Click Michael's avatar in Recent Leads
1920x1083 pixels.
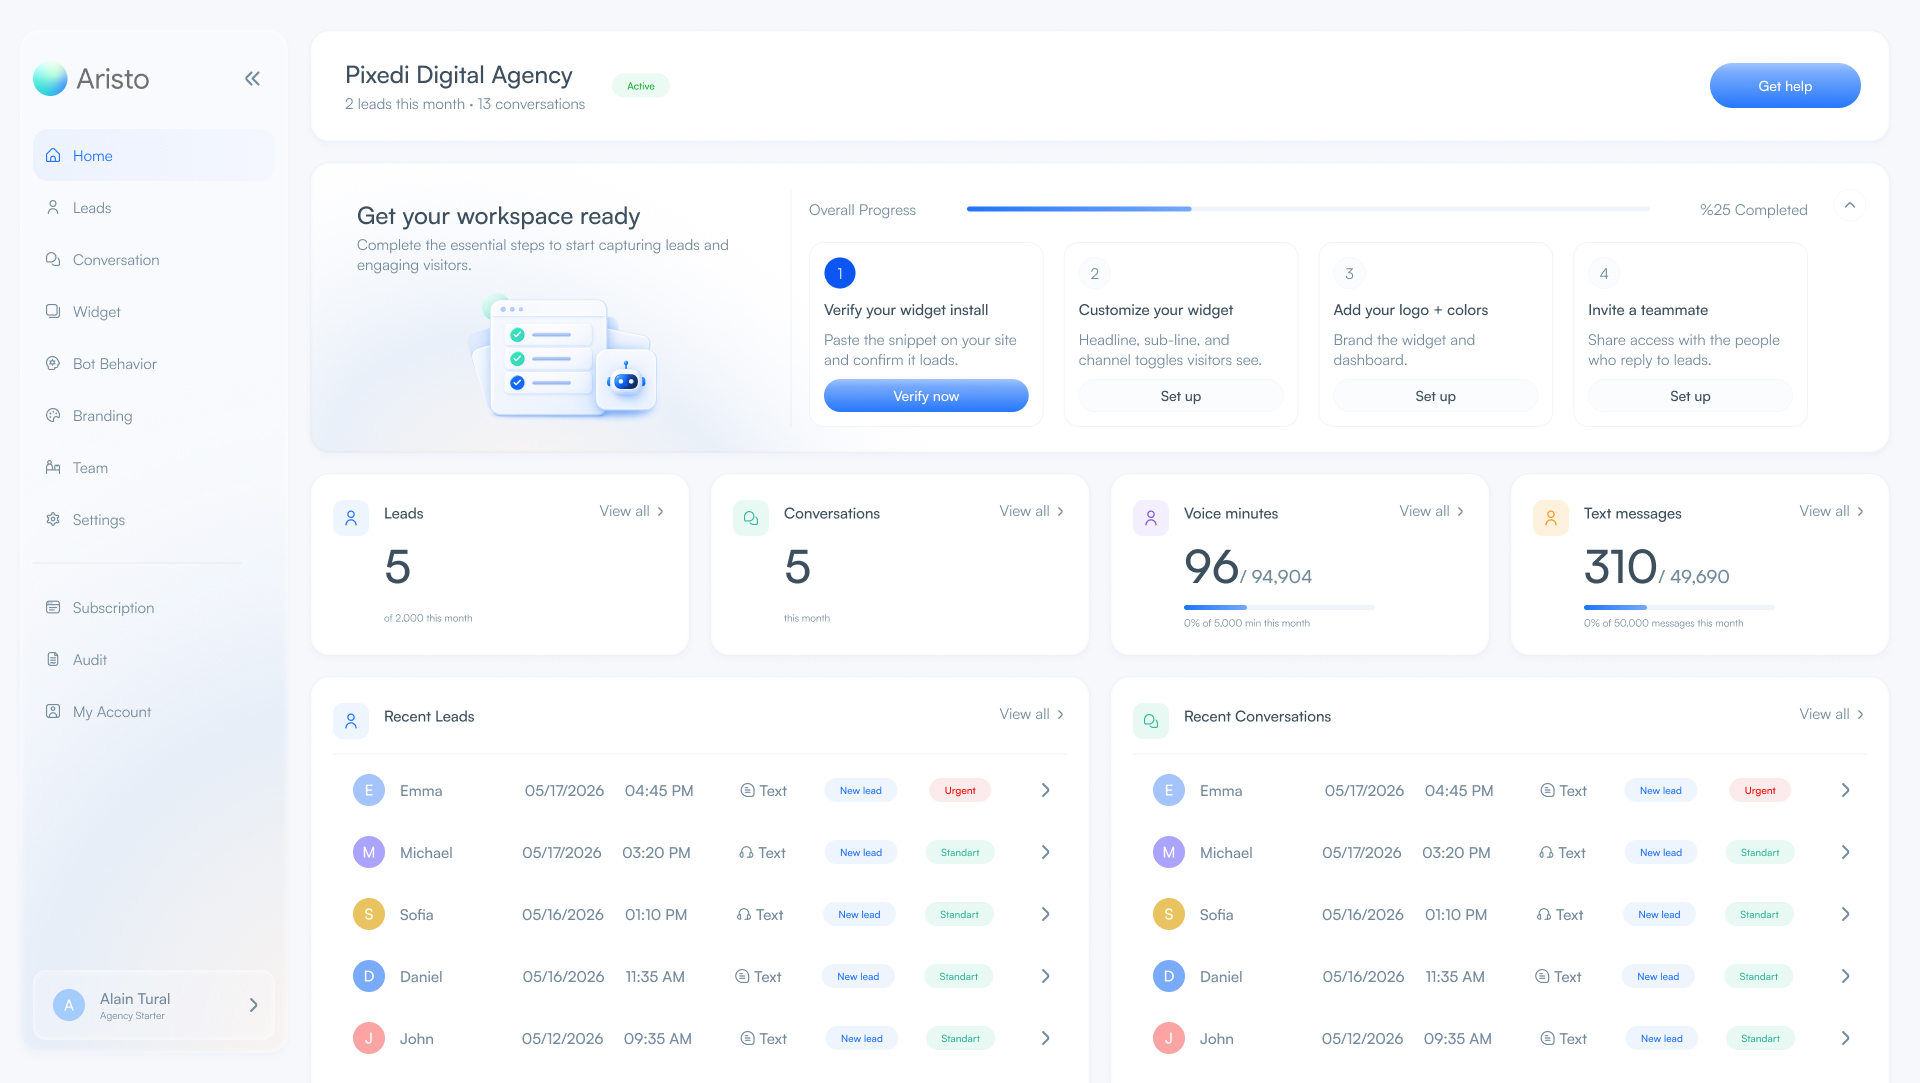(x=369, y=853)
